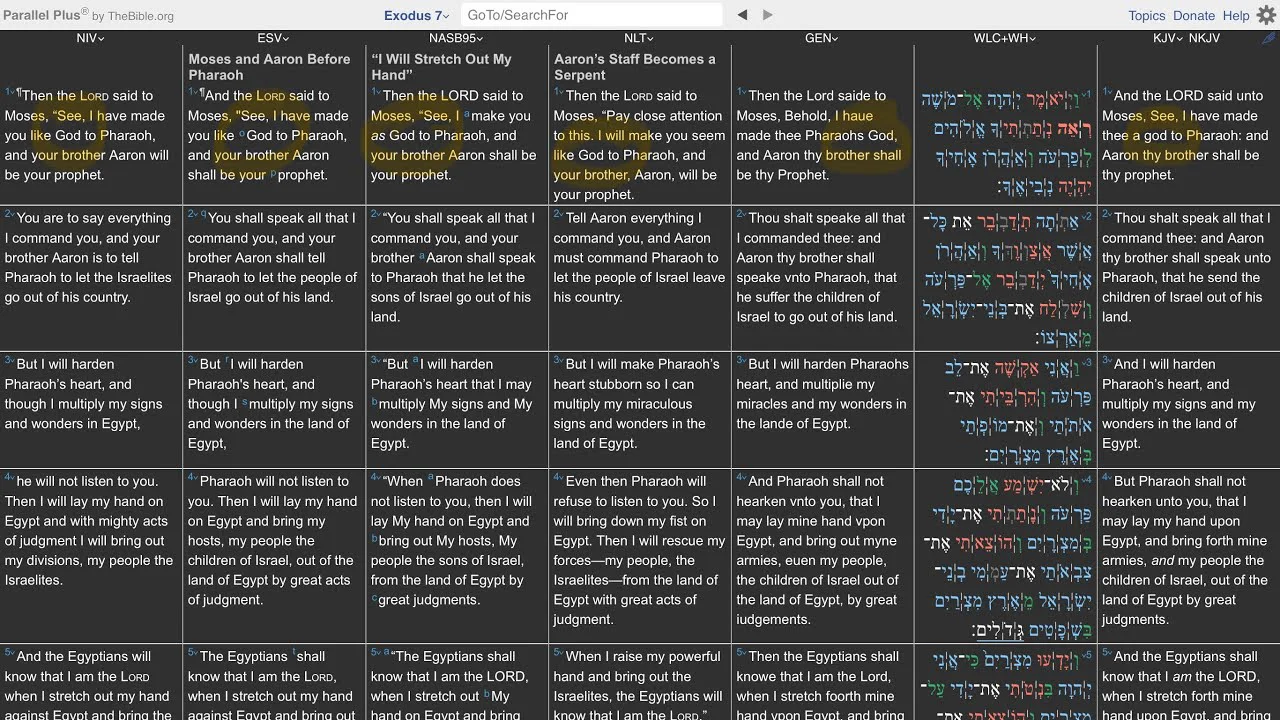Open the GEN version dropdown
Image resolution: width=1280 pixels, height=720 pixels.
pos(822,38)
